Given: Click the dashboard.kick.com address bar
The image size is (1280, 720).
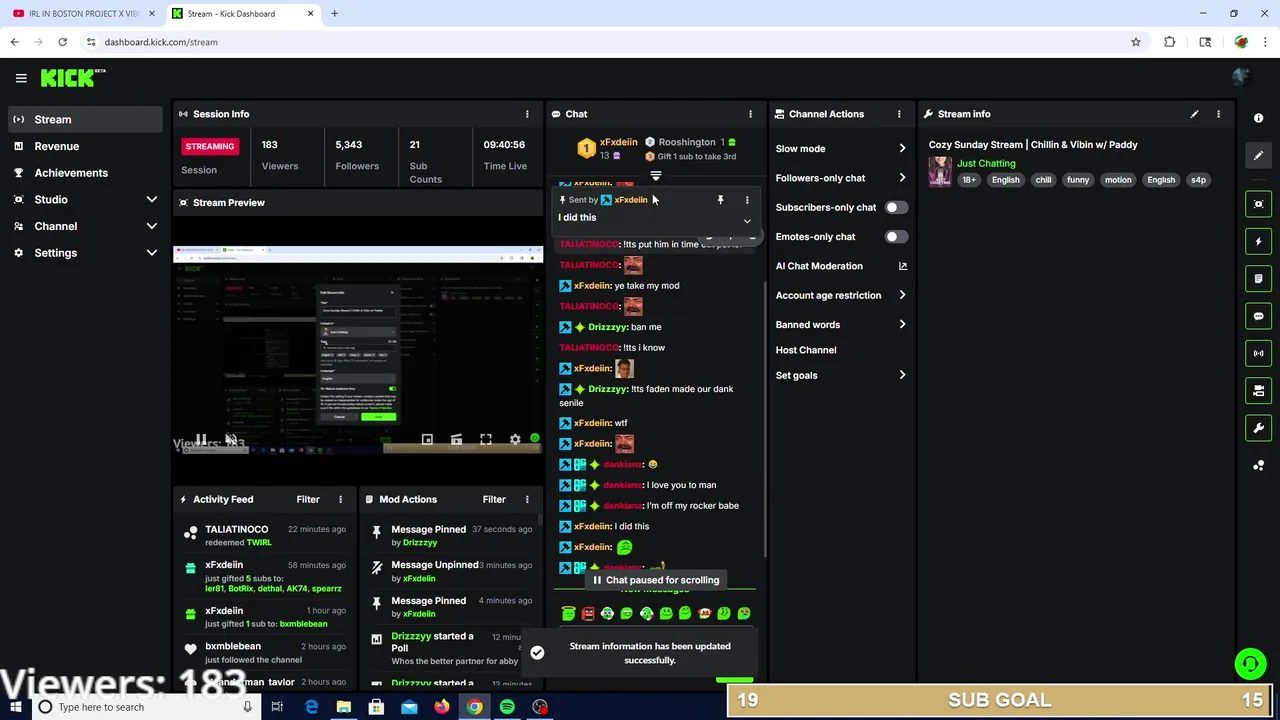Looking at the screenshot, I should point(610,42).
